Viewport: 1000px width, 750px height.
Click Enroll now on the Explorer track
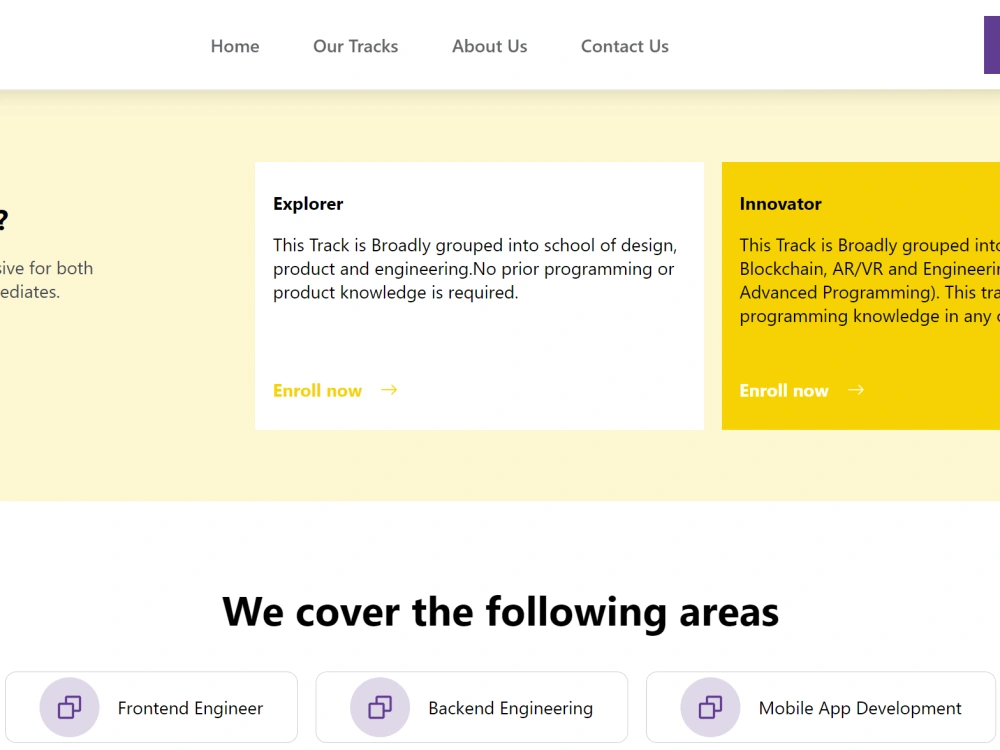click(x=318, y=390)
